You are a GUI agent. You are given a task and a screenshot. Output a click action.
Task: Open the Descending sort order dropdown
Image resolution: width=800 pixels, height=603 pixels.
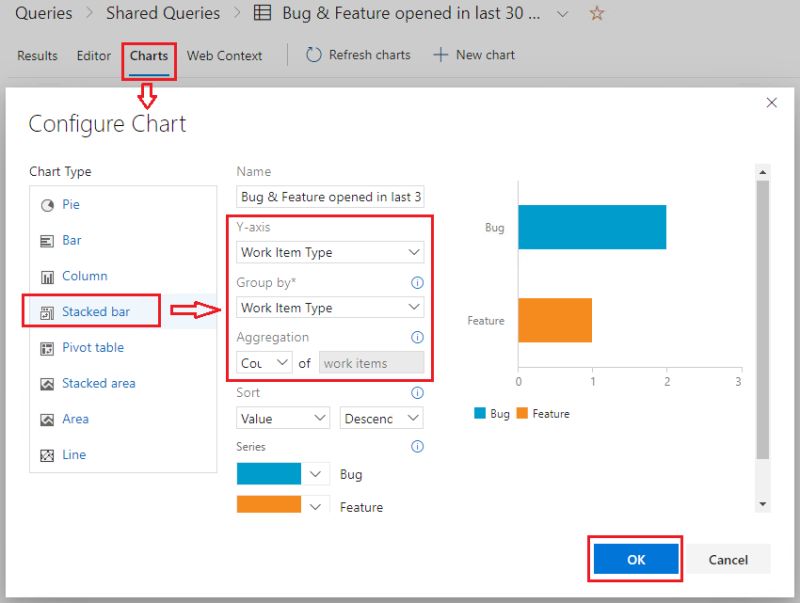[381, 418]
